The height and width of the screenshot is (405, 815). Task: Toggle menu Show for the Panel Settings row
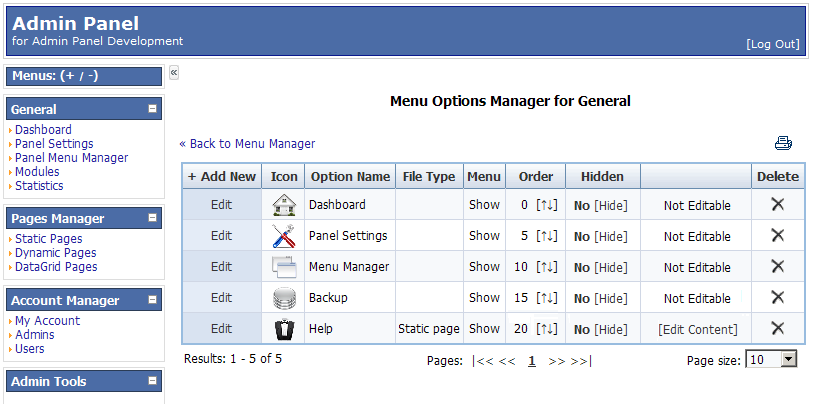(x=484, y=236)
